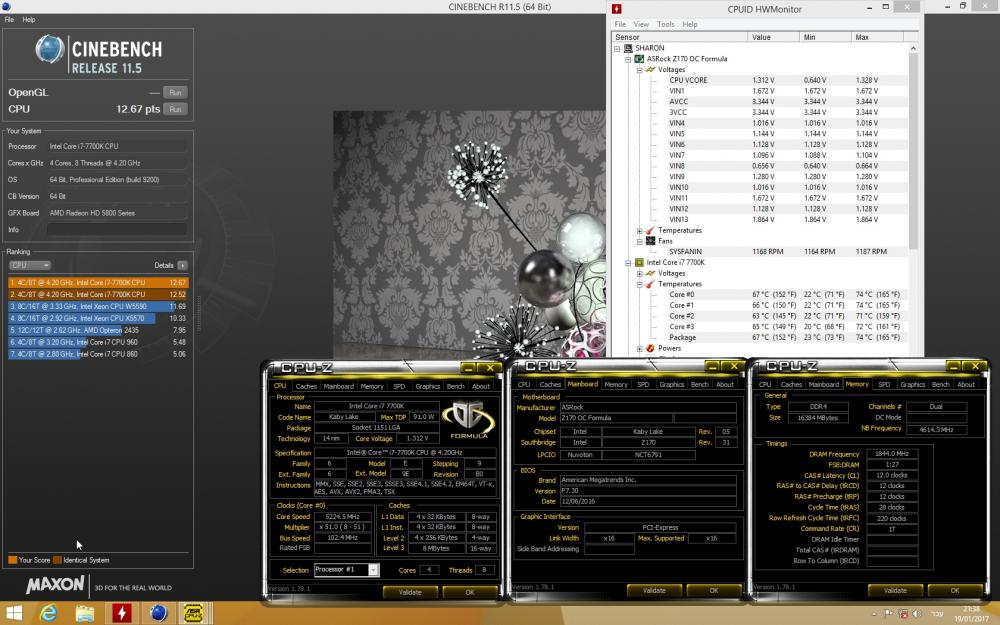The image size is (1000, 625).
Task: Expand the Powers node in HWMonitor
Action: (x=640, y=348)
